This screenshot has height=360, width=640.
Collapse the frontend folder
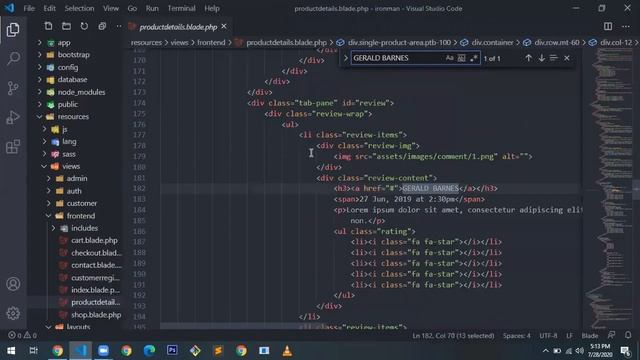[81, 216]
